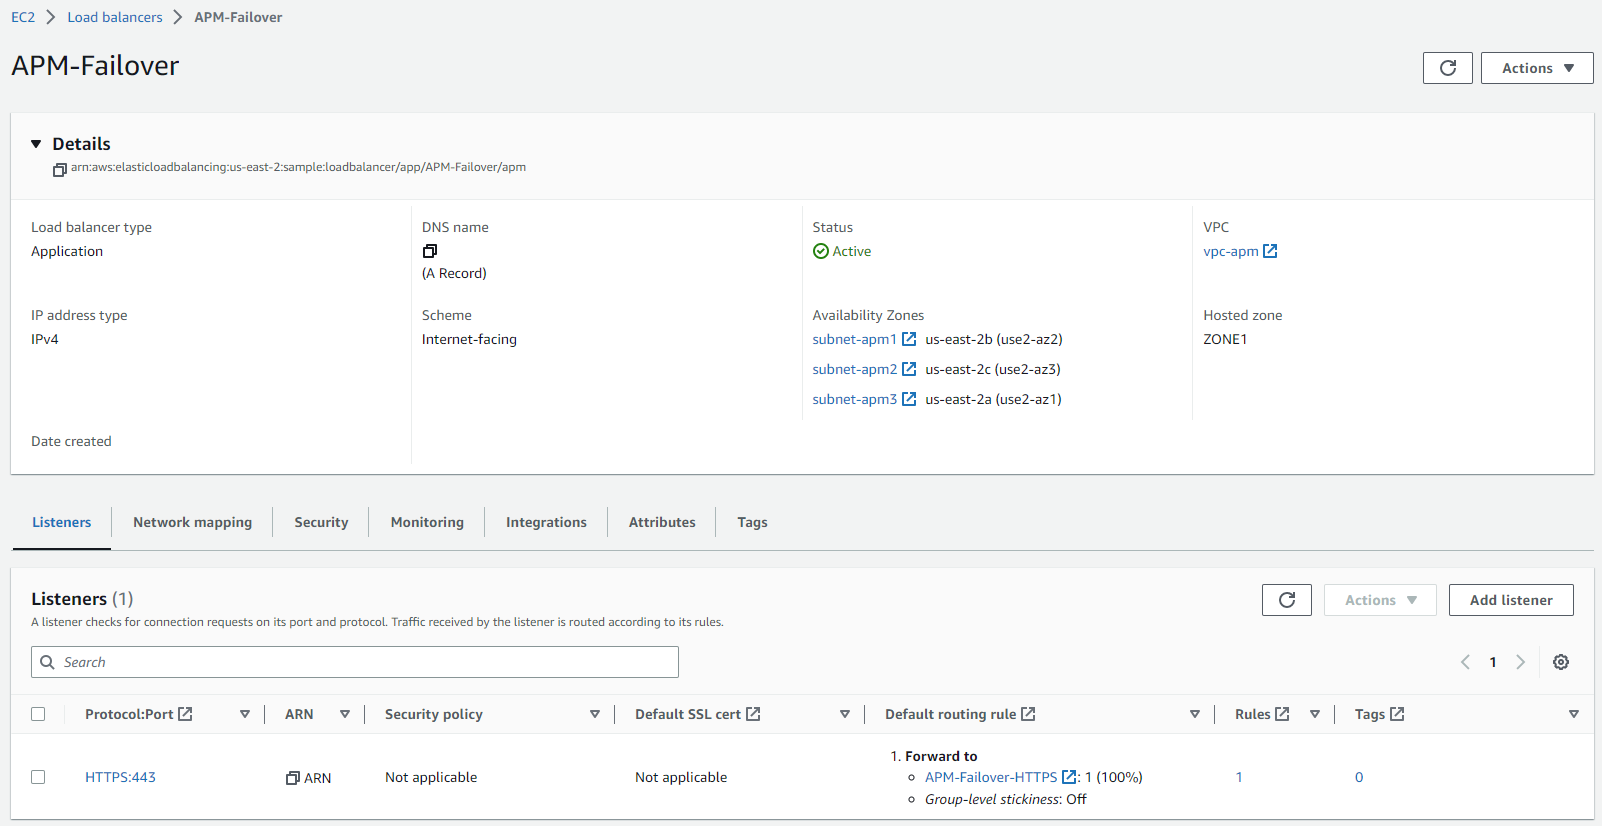The image size is (1602, 826).
Task: Sort by Security policy column arrow
Action: (595, 714)
